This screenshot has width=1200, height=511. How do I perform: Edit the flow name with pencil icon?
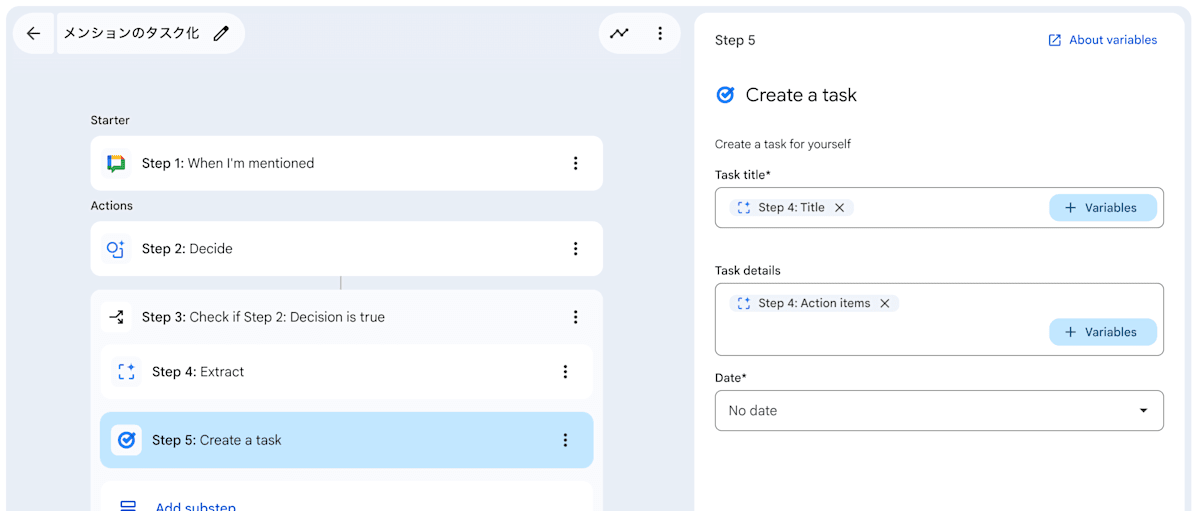tap(221, 33)
